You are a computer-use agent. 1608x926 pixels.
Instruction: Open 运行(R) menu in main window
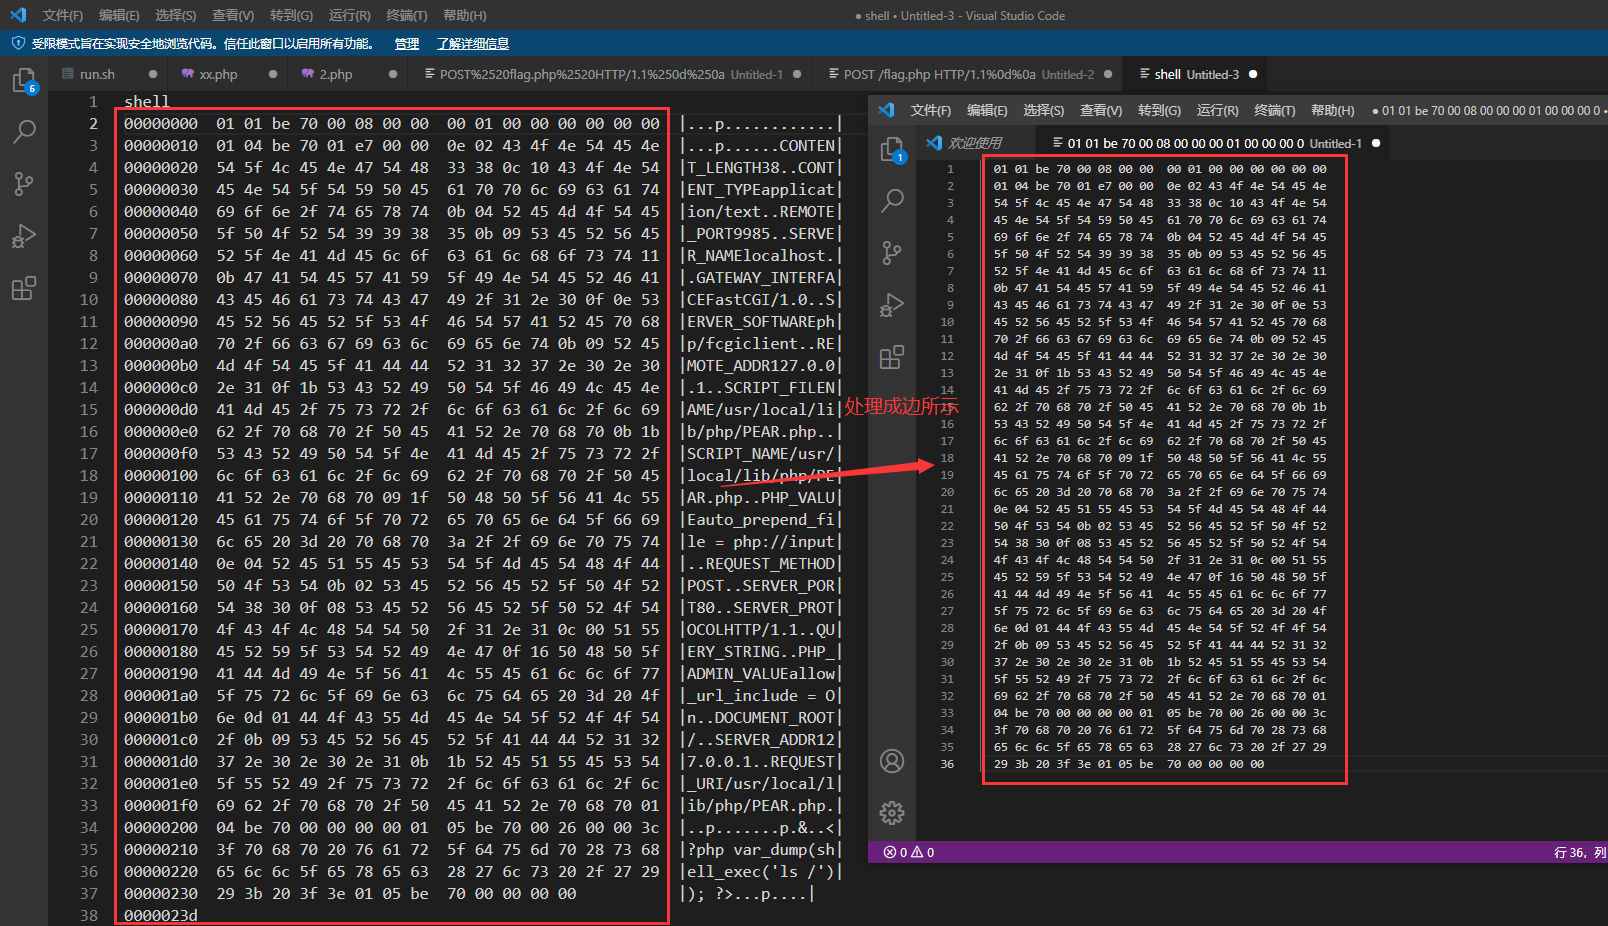(349, 15)
